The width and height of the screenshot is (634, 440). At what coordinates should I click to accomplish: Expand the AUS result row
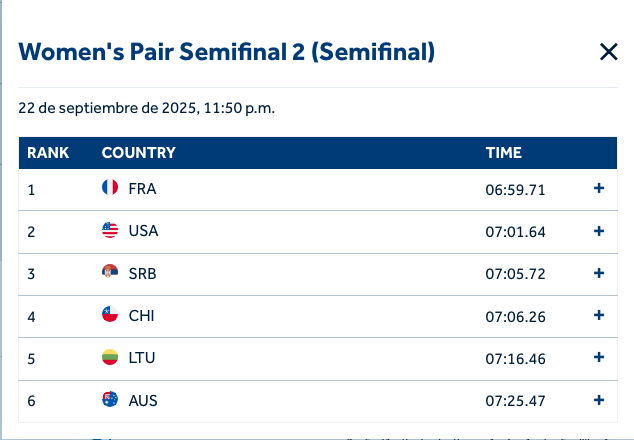point(599,400)
